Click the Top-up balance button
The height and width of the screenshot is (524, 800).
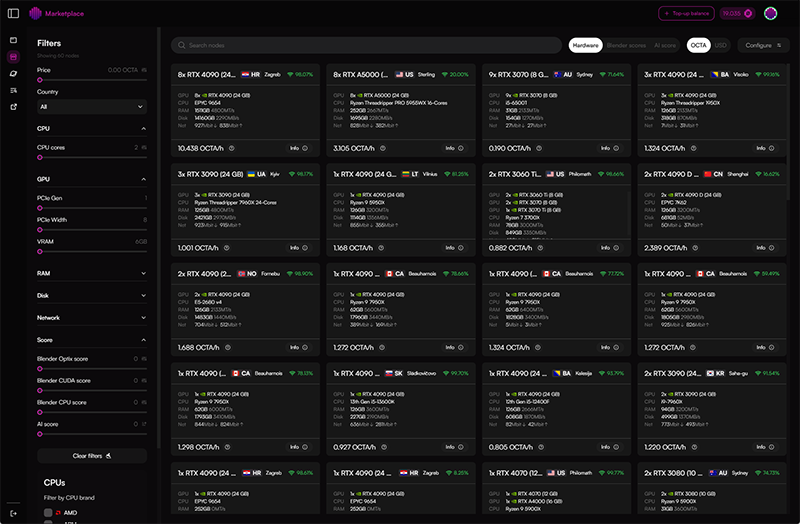[686, 13]
